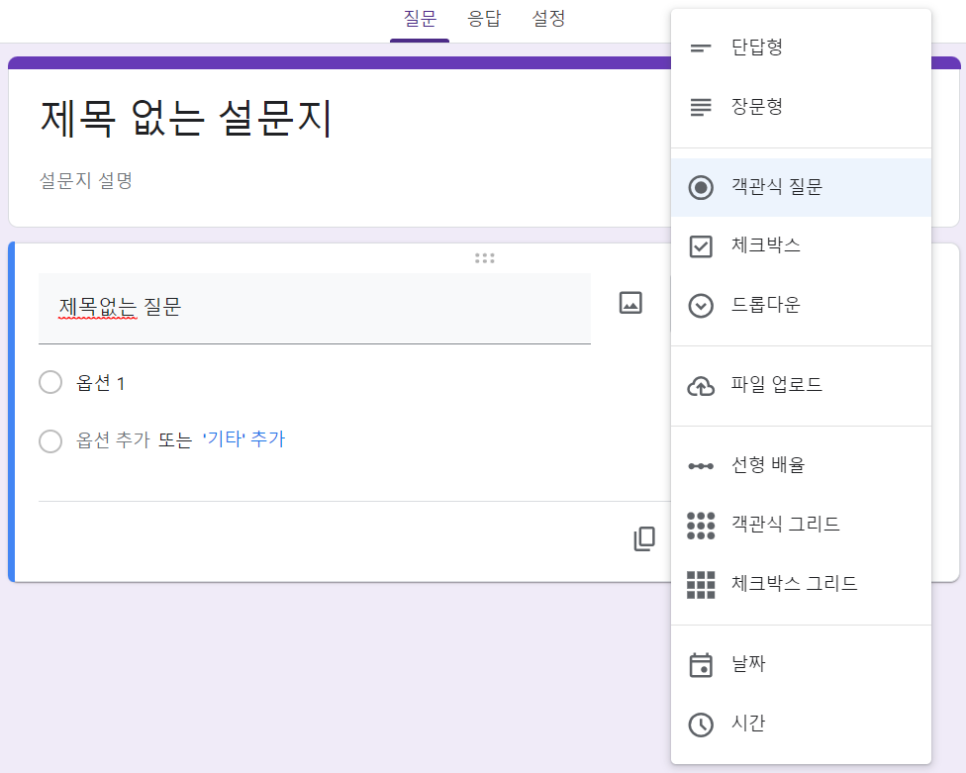Screen dimensions: 966x773
Task: Edit the 제목없는 질문 question field
Action: [x=314, y=308]
